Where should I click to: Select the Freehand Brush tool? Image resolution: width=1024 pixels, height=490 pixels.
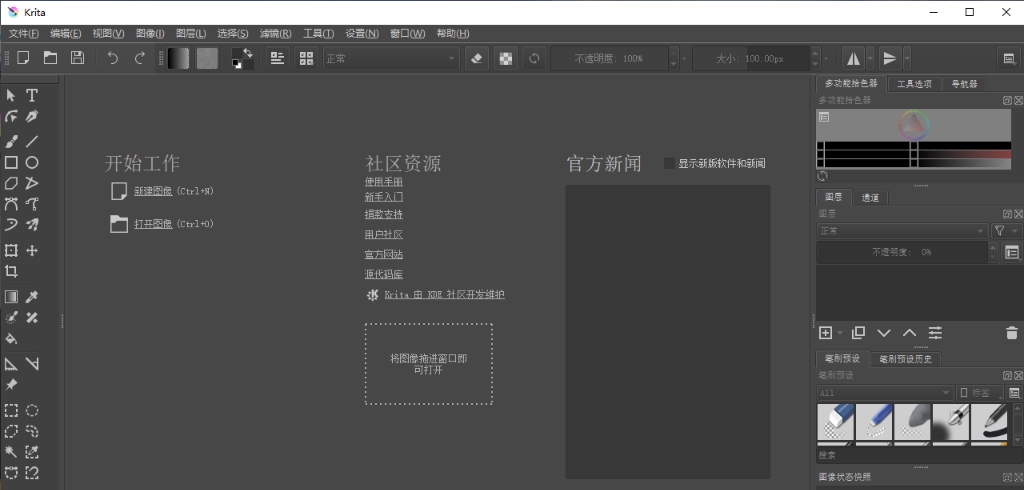tap(11, 141)
